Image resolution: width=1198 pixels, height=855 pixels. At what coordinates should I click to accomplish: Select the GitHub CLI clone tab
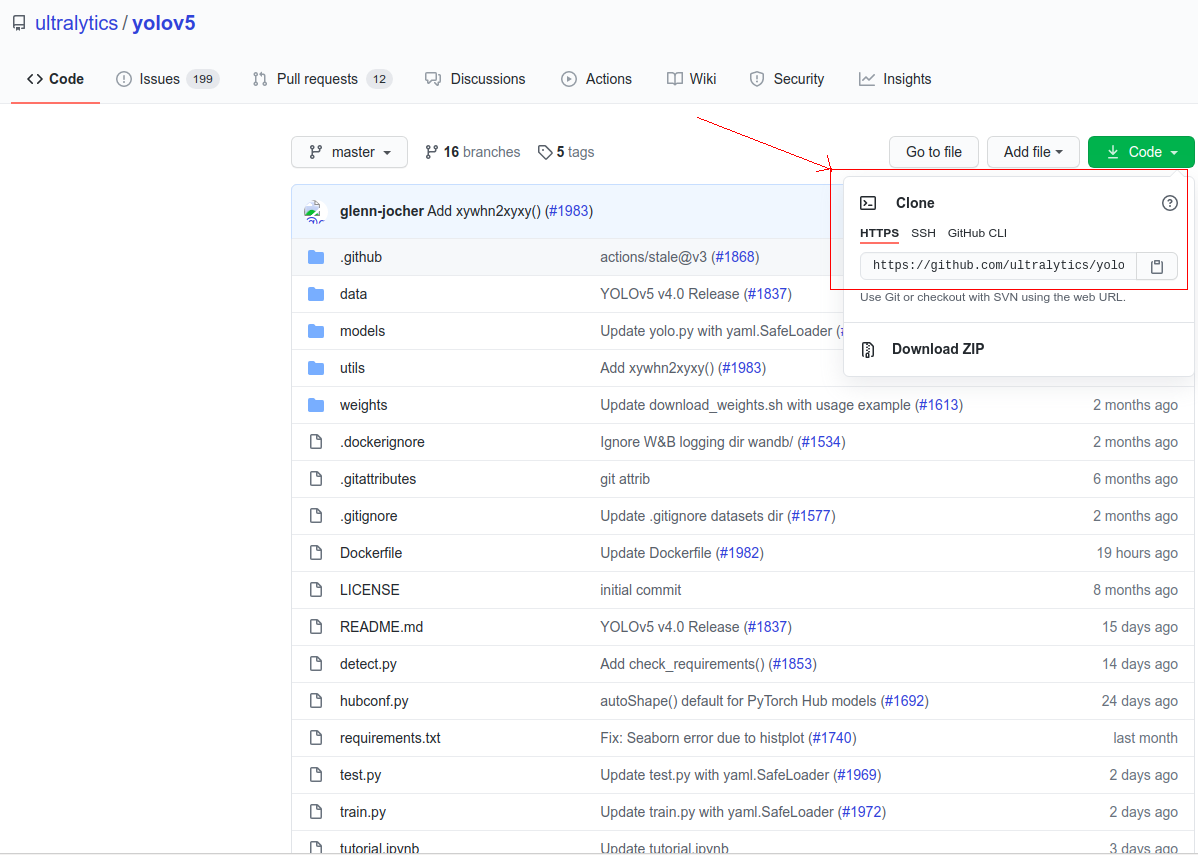click(977, 233)
